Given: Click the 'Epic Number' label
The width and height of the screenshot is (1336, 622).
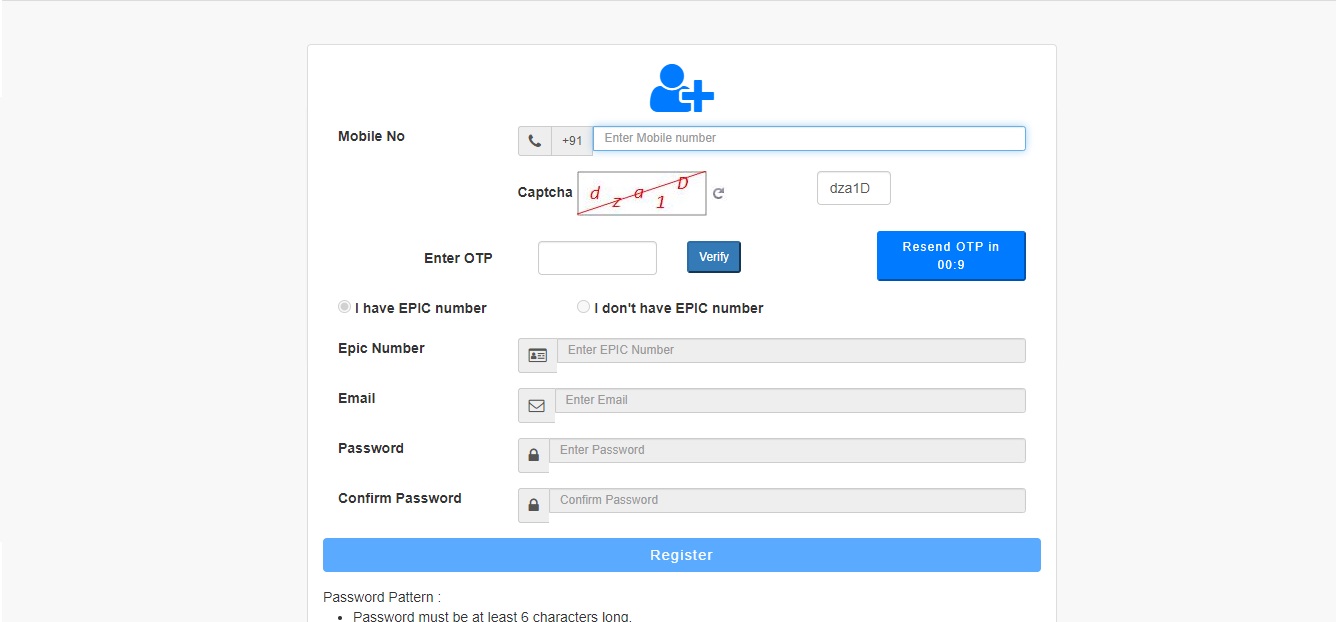Looking at the screenshot, I should (381, 348).
